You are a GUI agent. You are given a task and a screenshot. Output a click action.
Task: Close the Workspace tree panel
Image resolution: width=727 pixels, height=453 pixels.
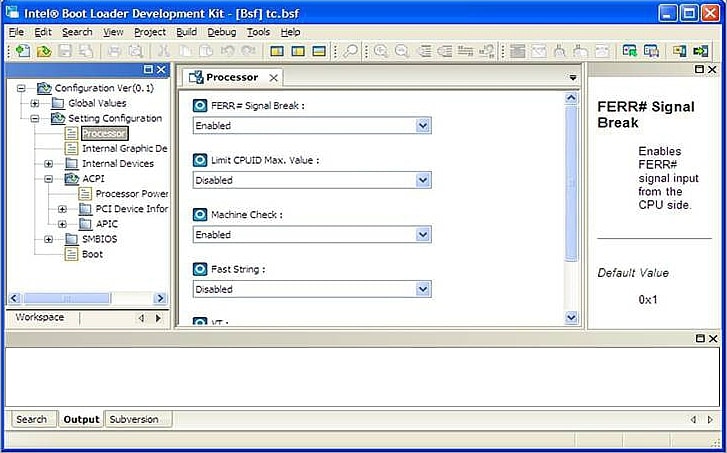(x=161, y=70)
